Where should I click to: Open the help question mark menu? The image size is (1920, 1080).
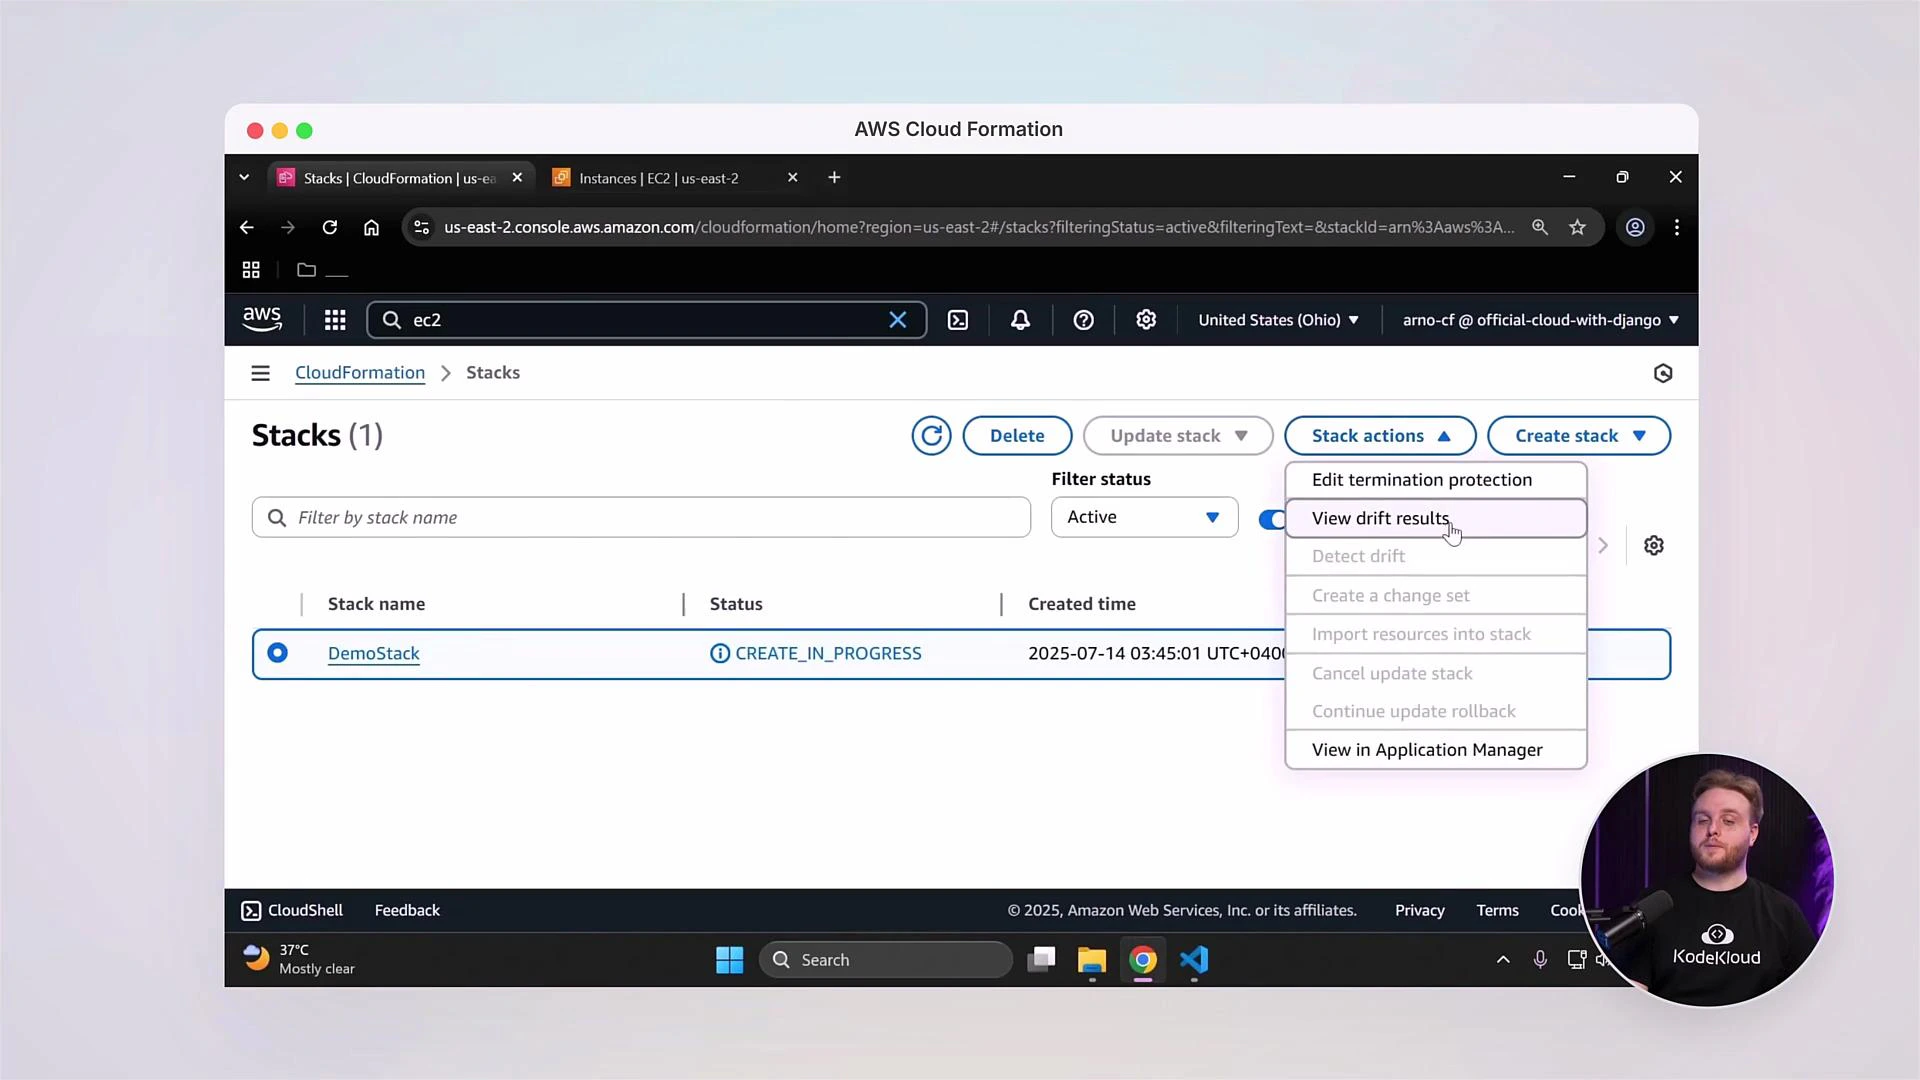point(1083,320)
